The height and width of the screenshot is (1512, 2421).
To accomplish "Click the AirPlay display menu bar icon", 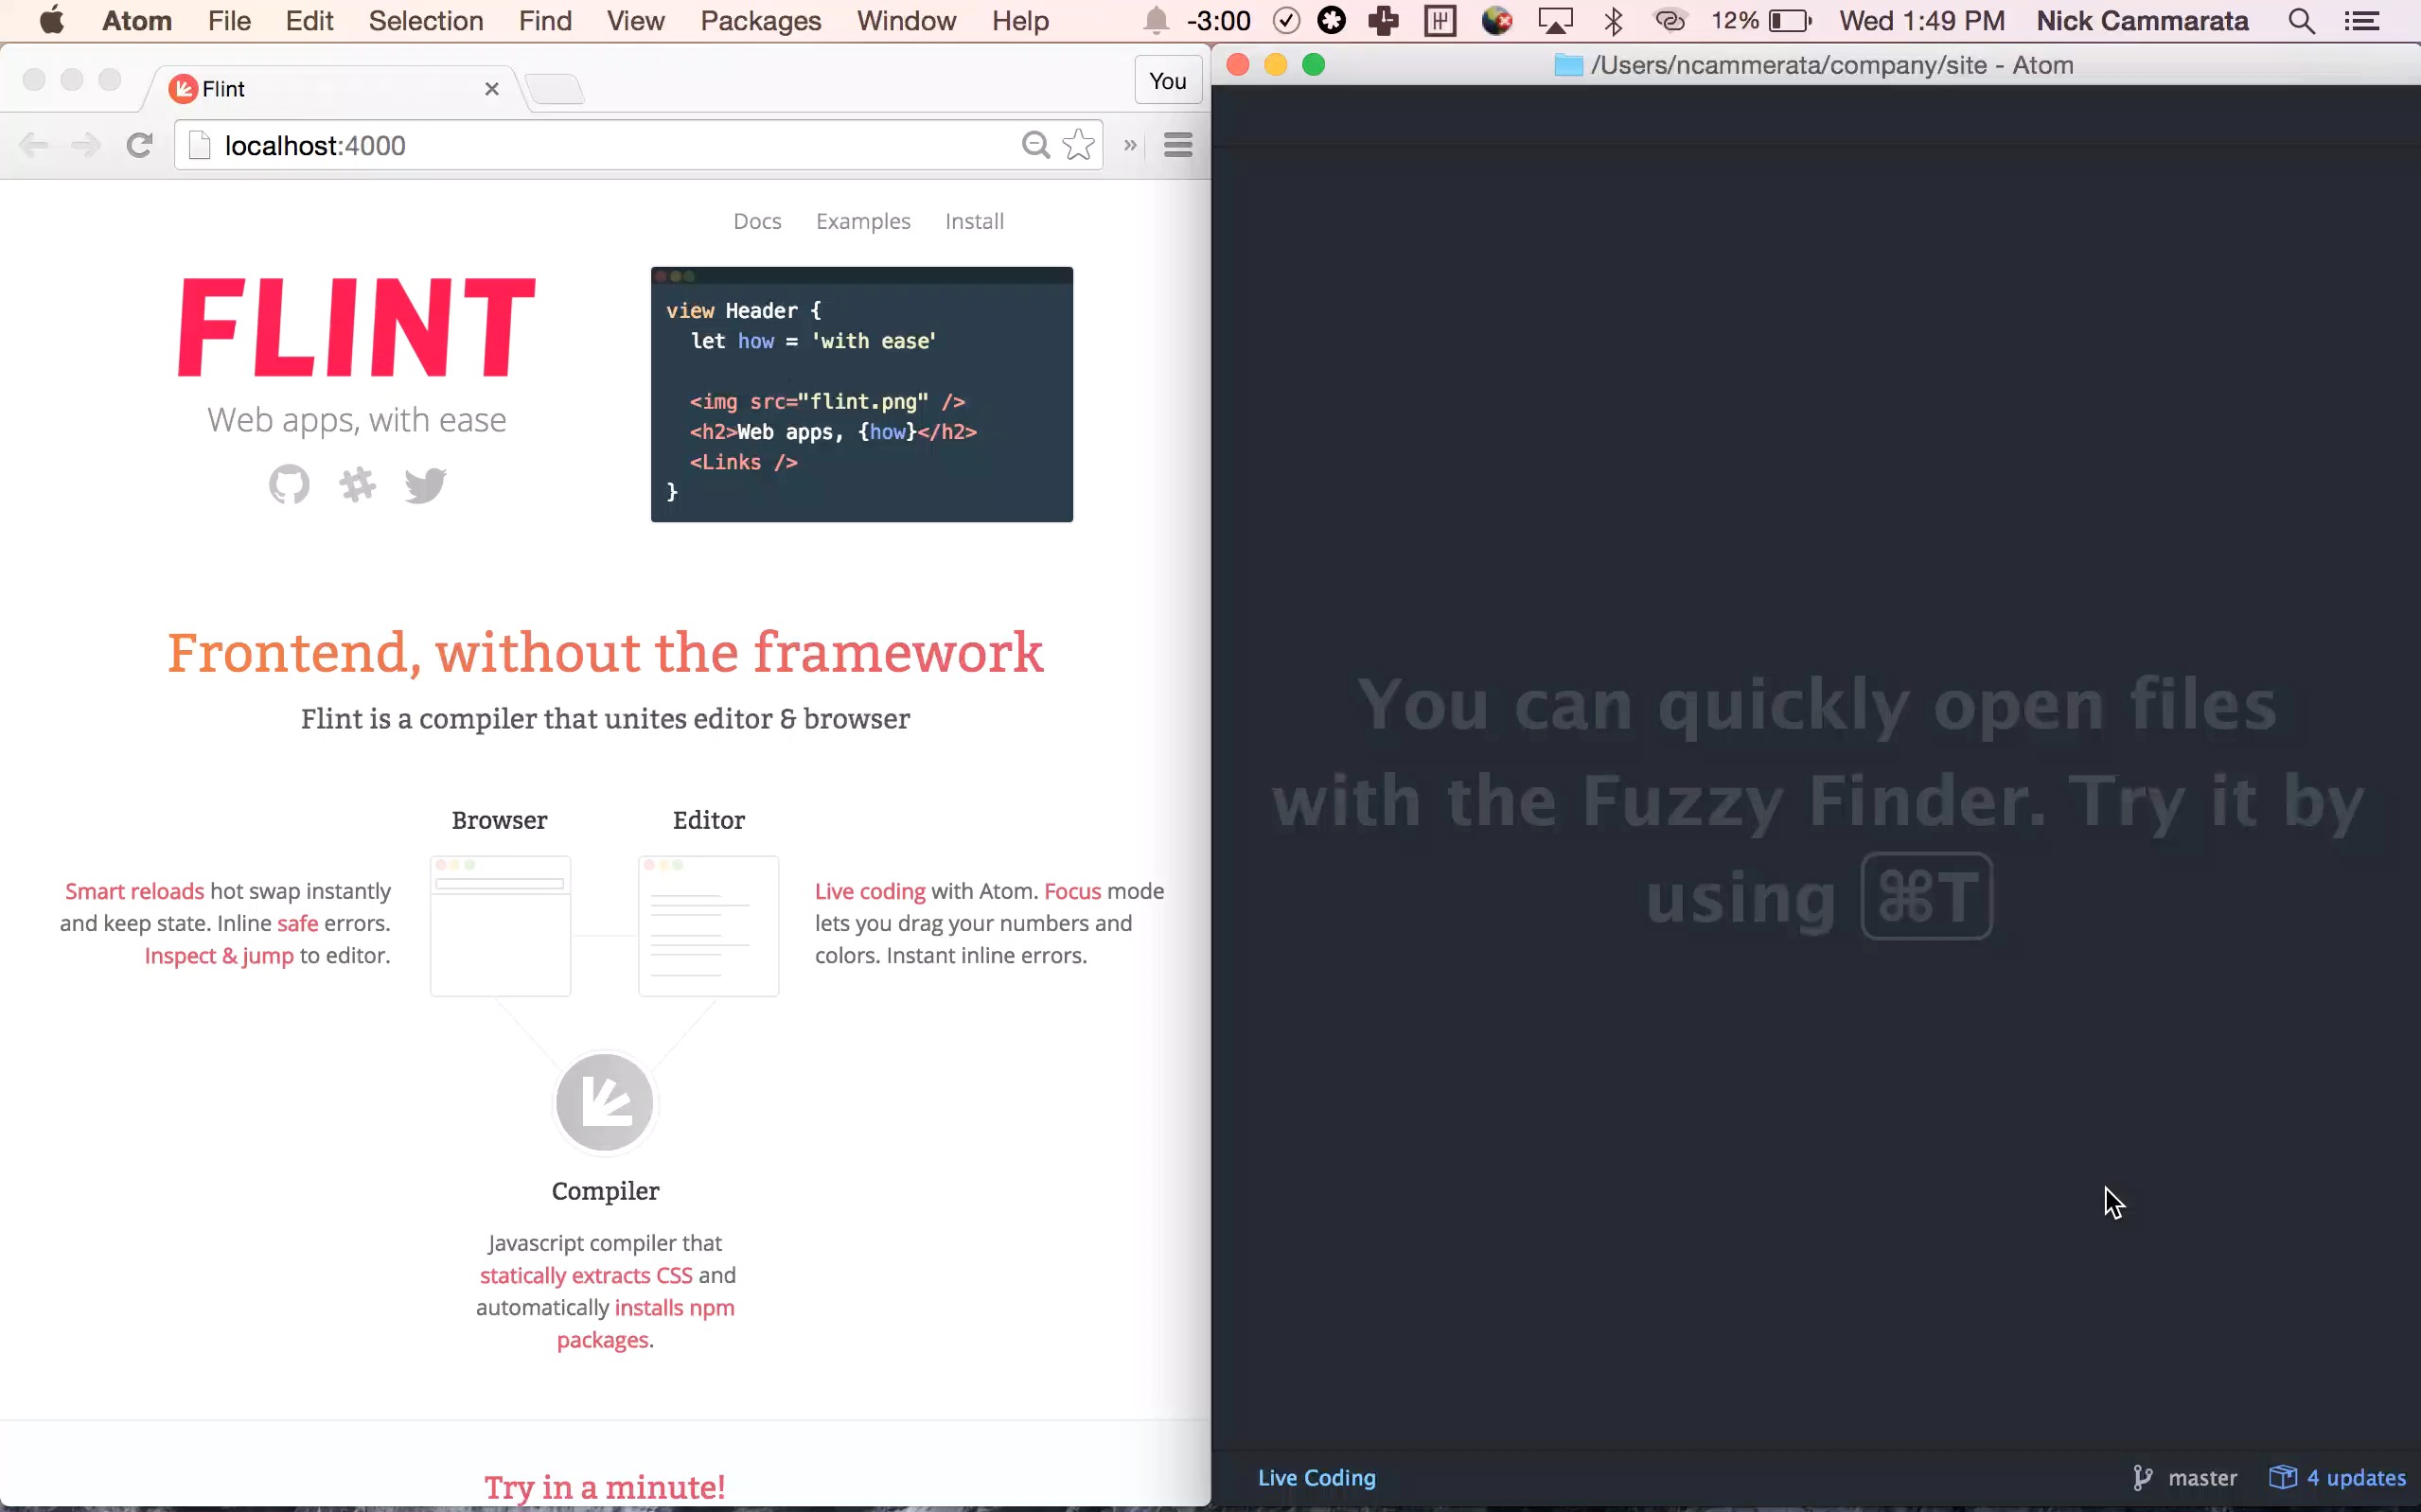I will click(1555, 20).
